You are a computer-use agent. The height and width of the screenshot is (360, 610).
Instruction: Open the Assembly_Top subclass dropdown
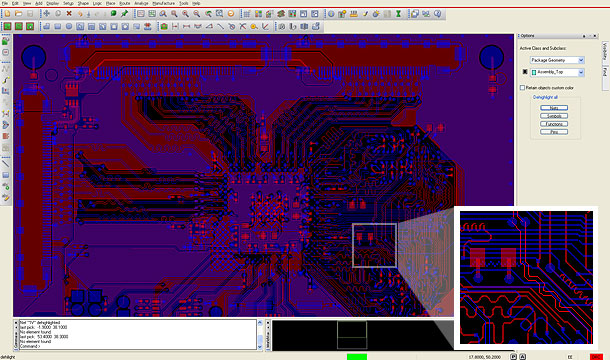click(x=557, y=72)
